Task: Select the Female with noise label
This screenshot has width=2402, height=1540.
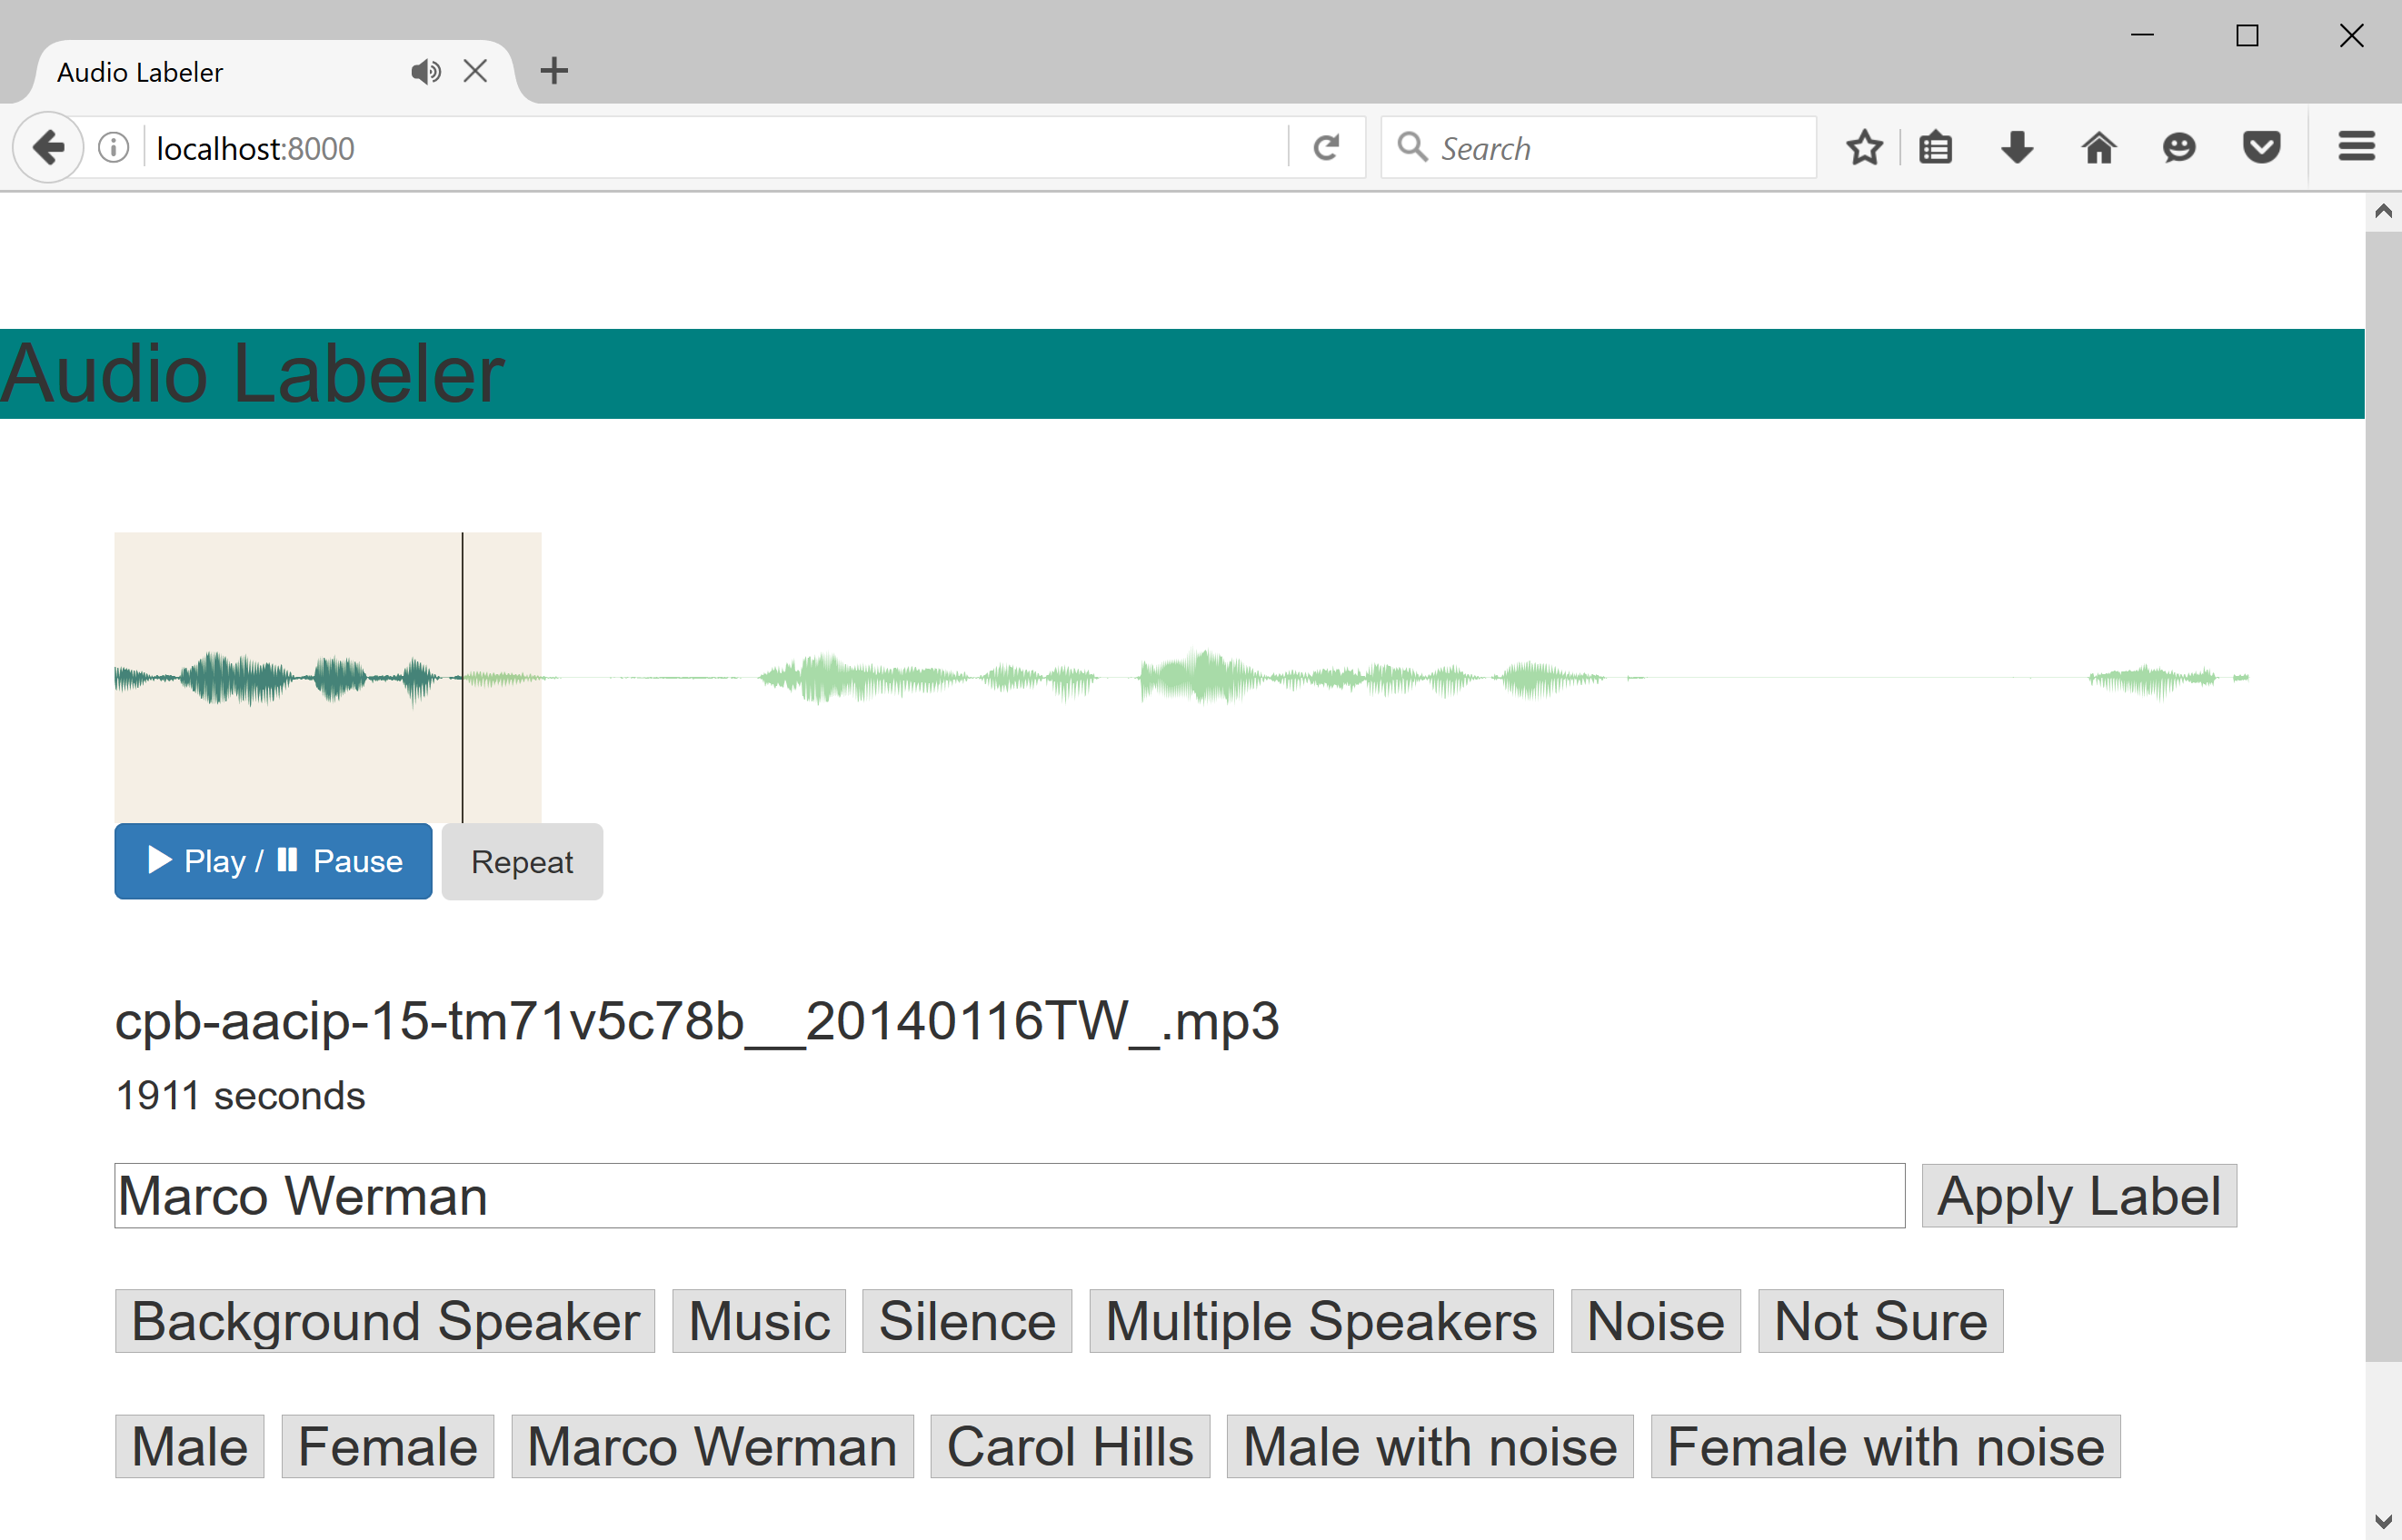Action: pyautogui.click(x=1885, y=1445)
